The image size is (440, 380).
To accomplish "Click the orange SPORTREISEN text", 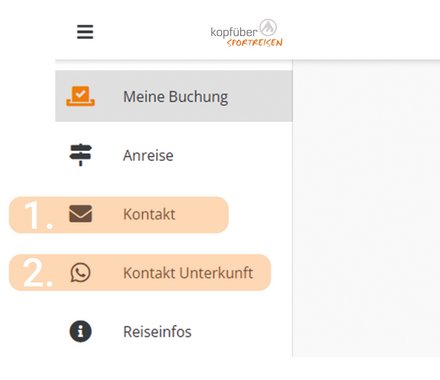I will pos(255,43).
